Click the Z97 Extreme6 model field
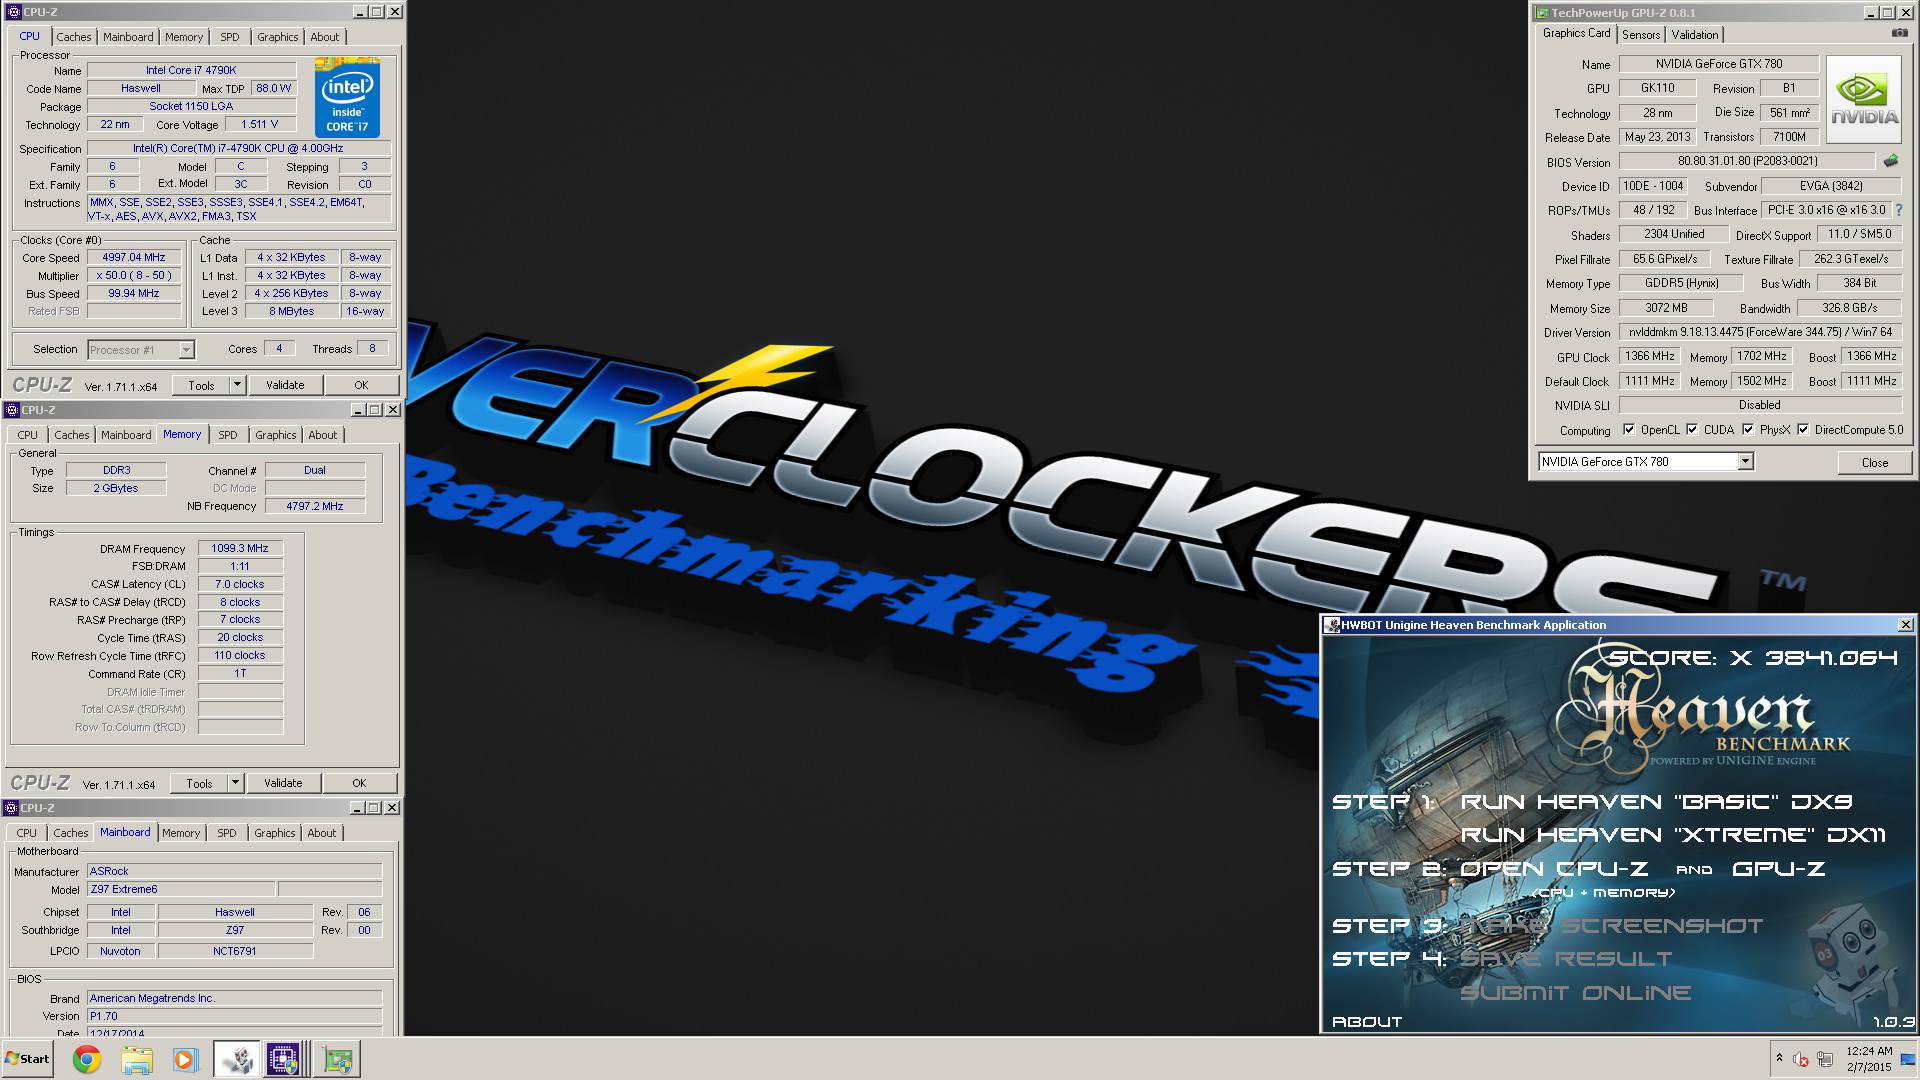The height and width of the screenshot is (1080, 1920). [x=181, y=889]
